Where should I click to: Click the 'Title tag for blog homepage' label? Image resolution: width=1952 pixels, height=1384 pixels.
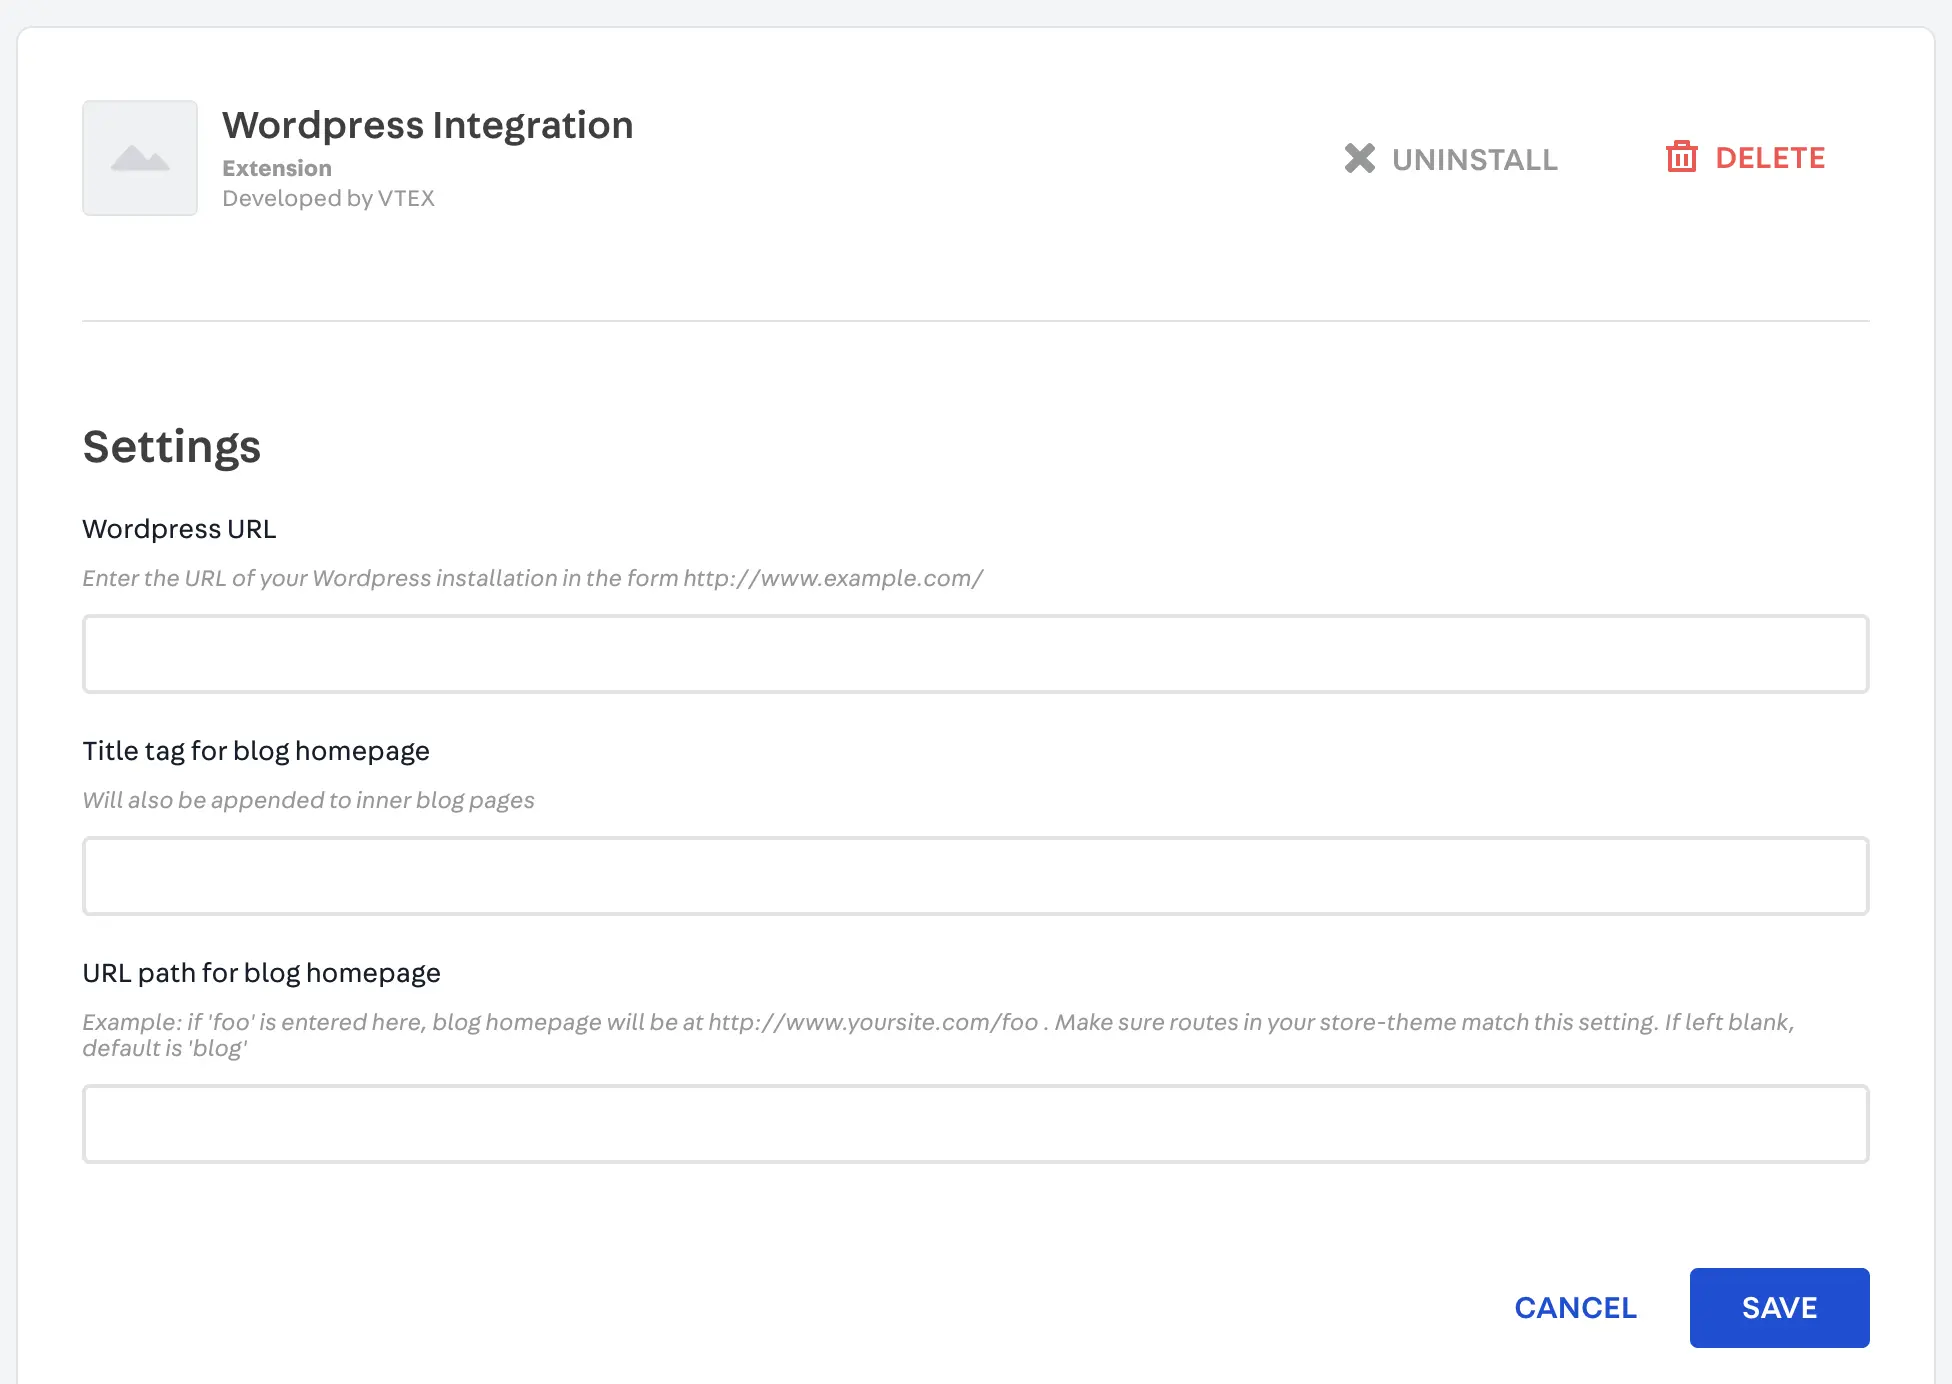click(256, 751)
